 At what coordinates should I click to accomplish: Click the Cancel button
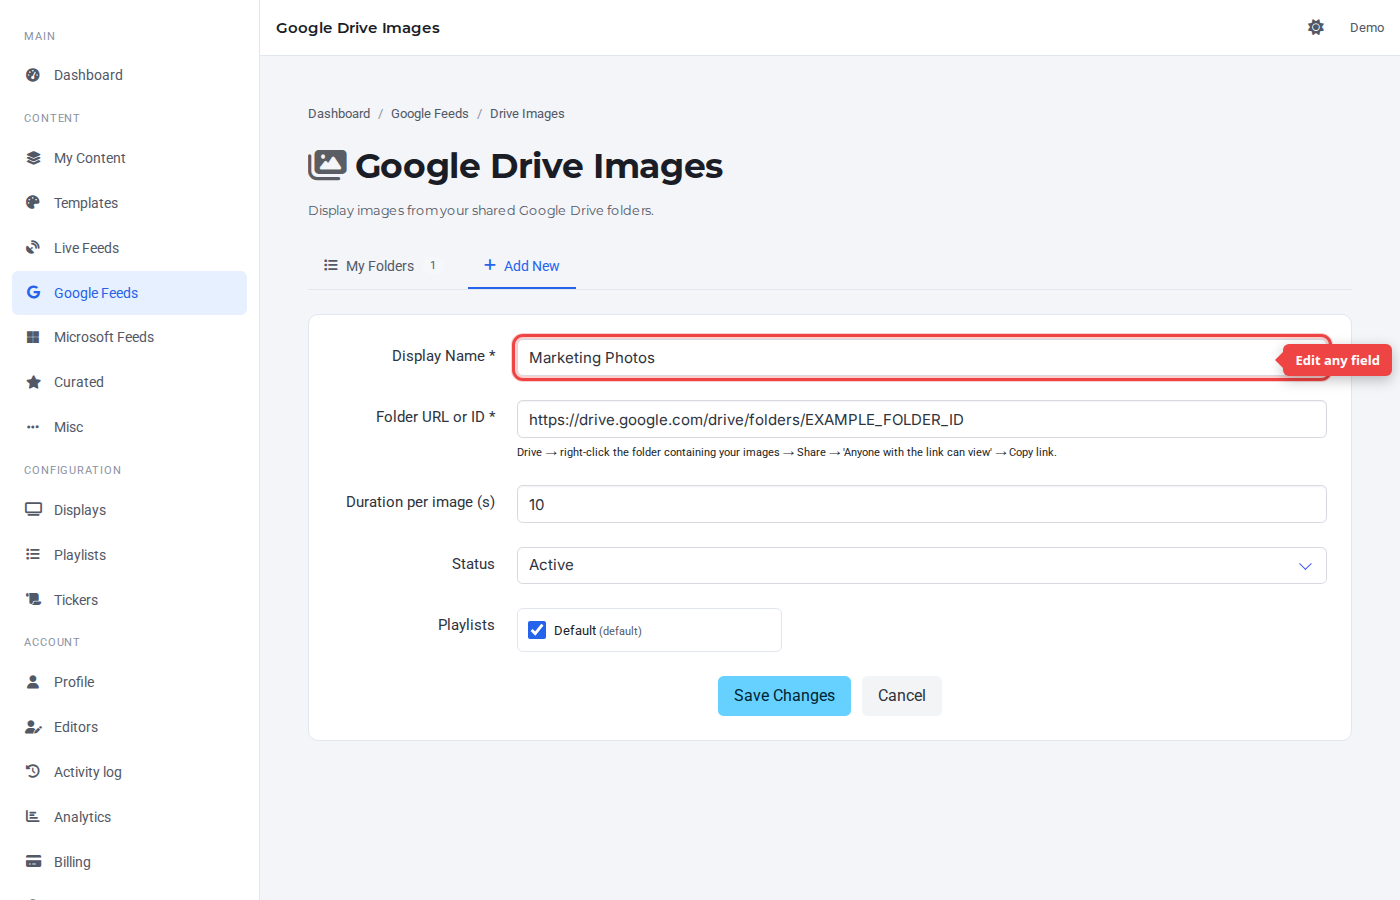click(902, 696)
